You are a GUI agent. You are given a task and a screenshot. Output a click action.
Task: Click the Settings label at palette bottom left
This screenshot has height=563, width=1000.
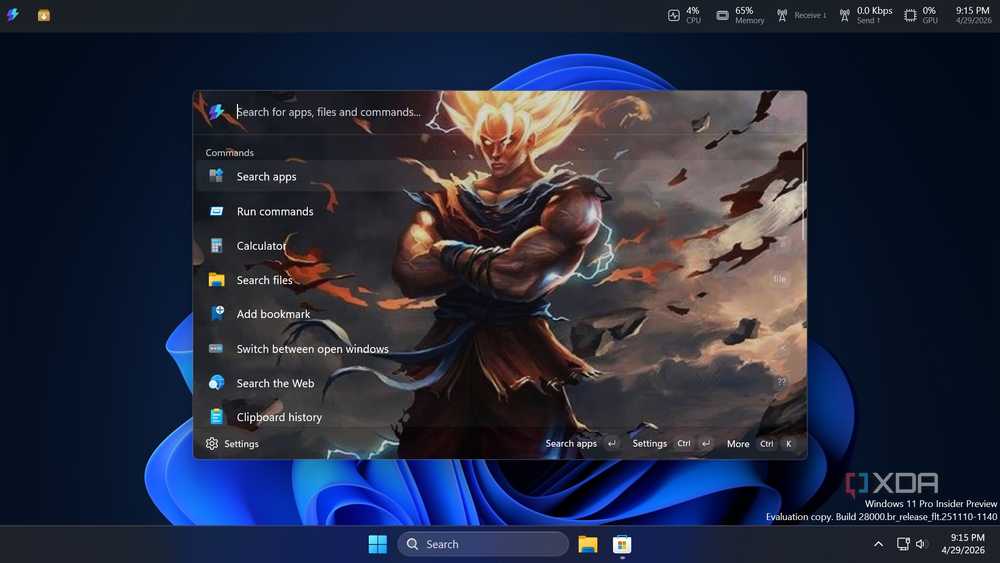coord(241,444)
